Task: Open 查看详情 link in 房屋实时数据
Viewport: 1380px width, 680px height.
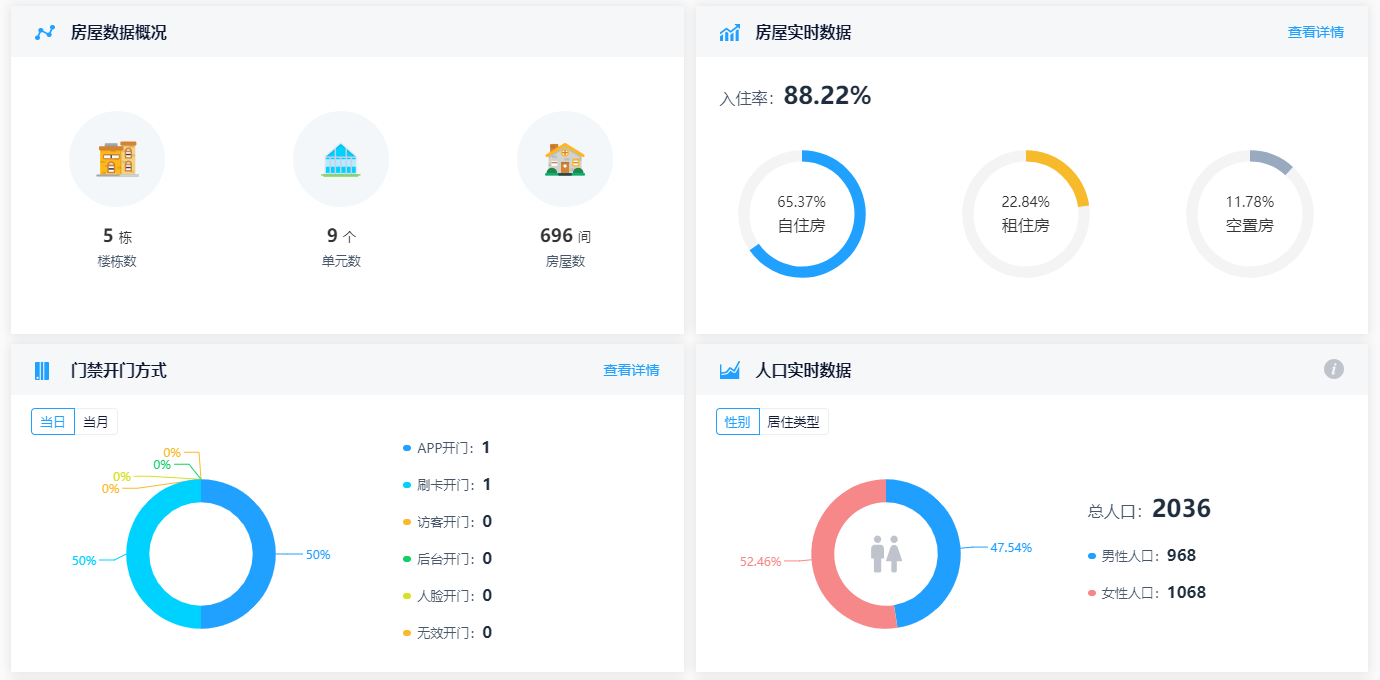Action: (1316, 32)
